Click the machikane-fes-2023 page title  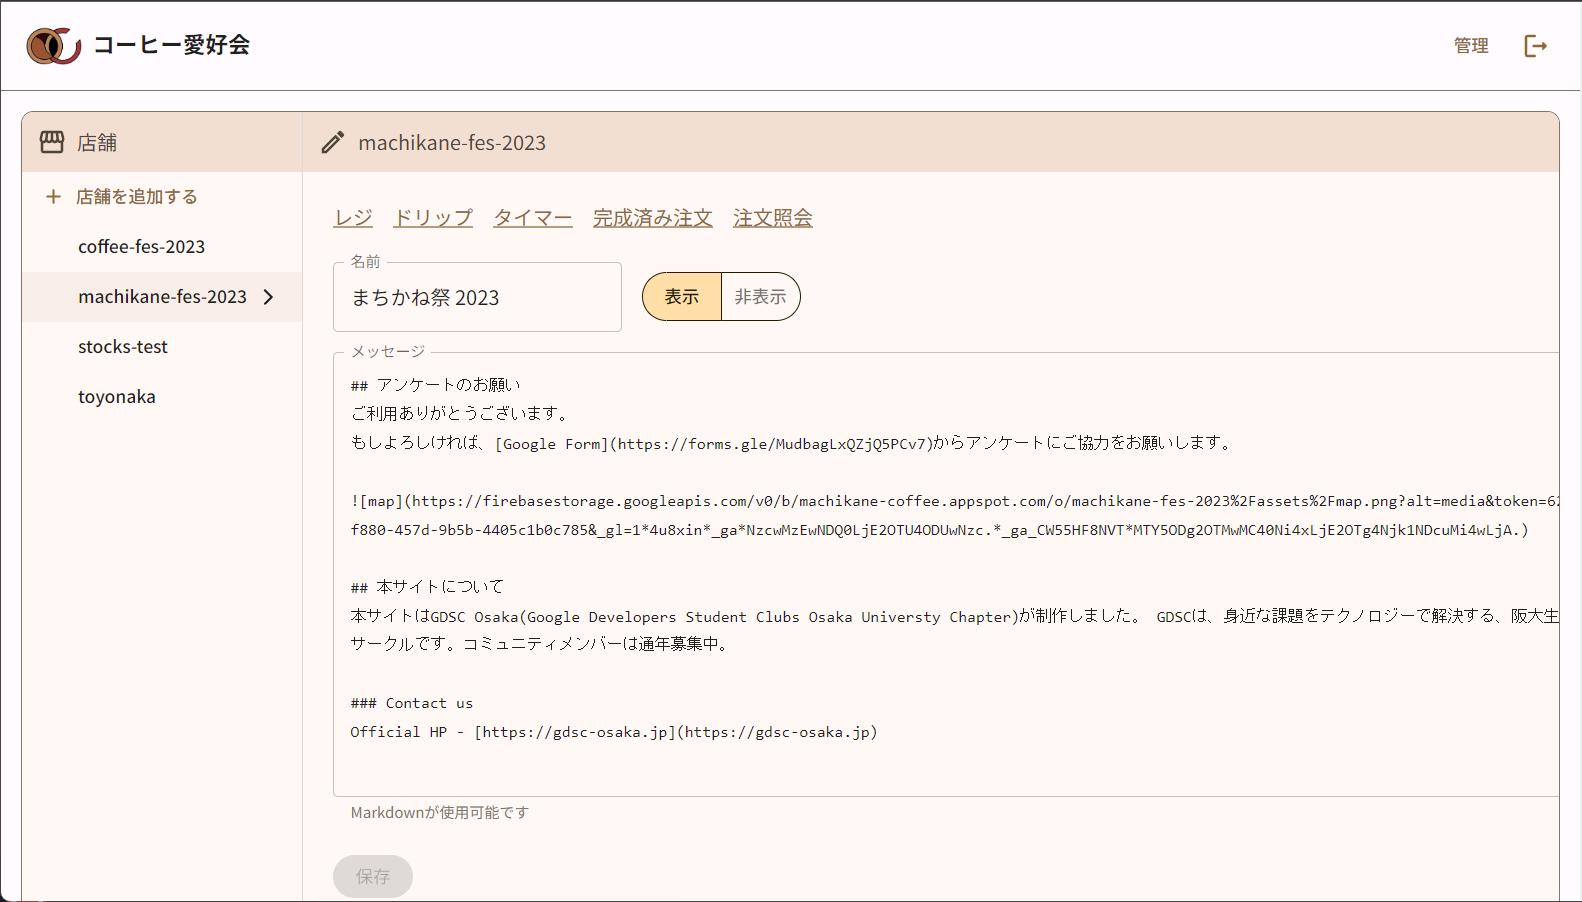pos(452,143)
